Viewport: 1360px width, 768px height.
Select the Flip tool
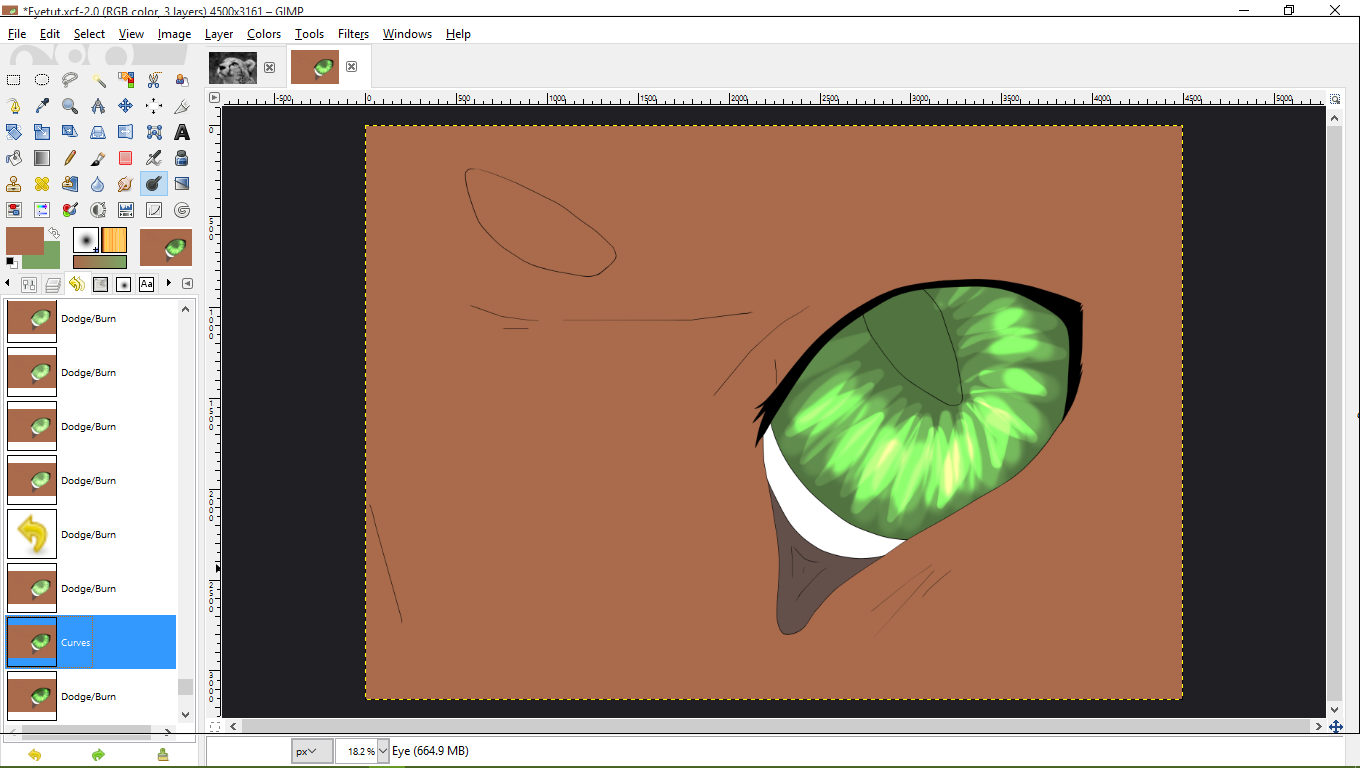pyautogui.click(x=126, y=132)
